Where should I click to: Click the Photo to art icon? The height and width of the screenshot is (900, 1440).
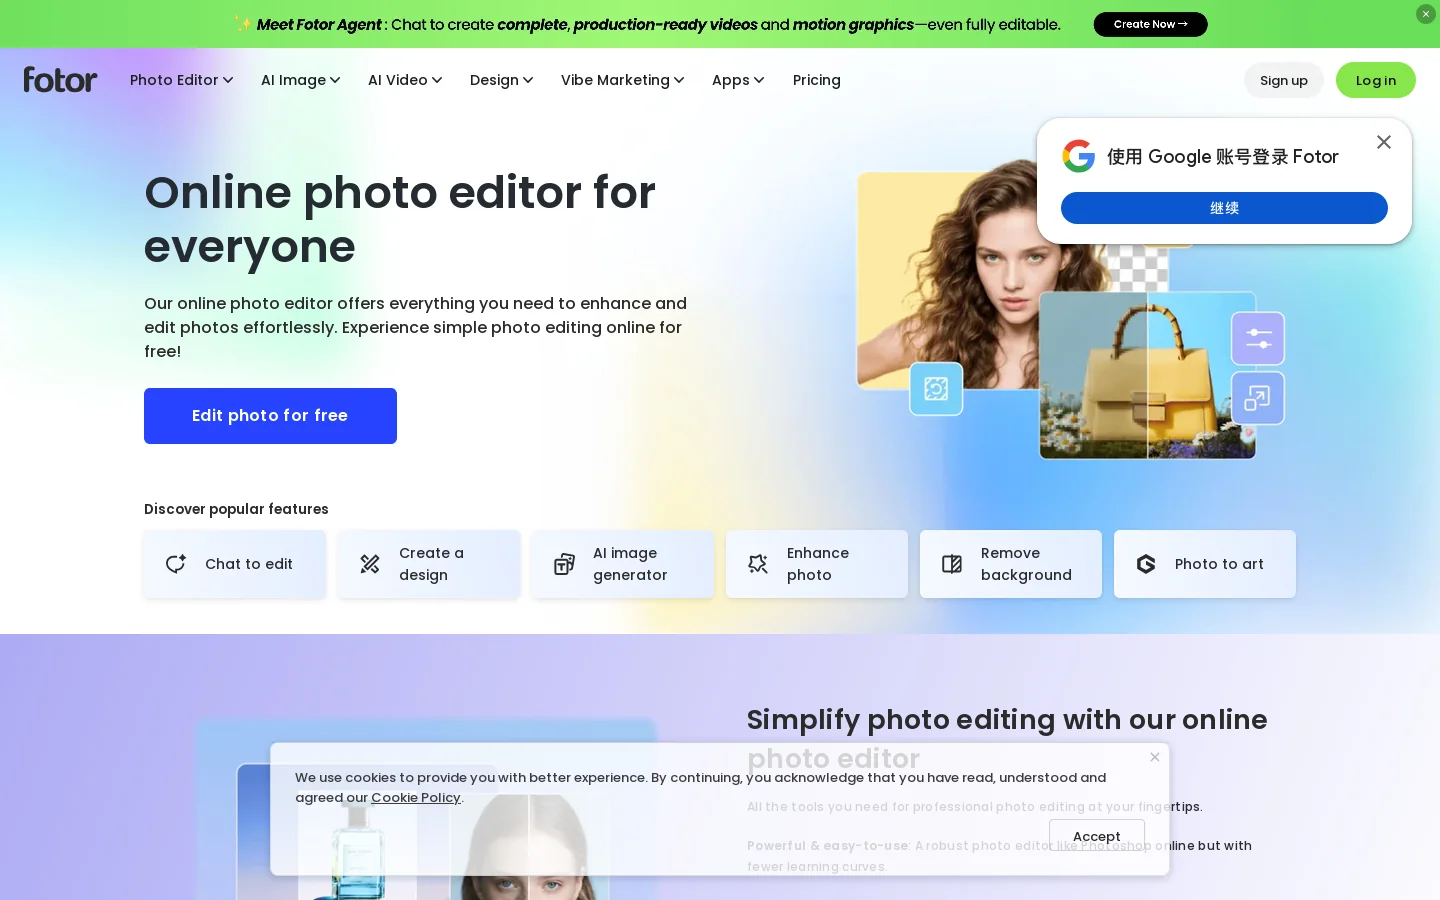[x=1146, y=564]
